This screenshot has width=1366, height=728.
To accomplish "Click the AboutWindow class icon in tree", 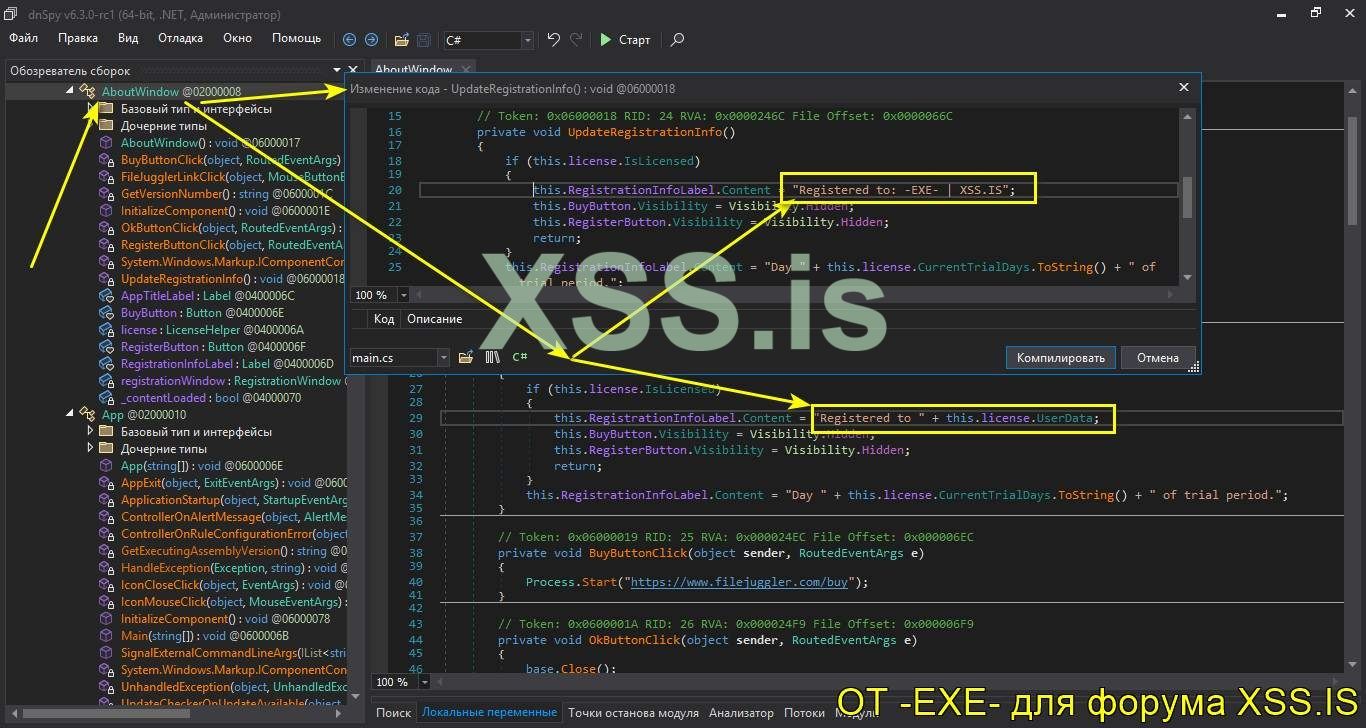I will tap(88, 91).
